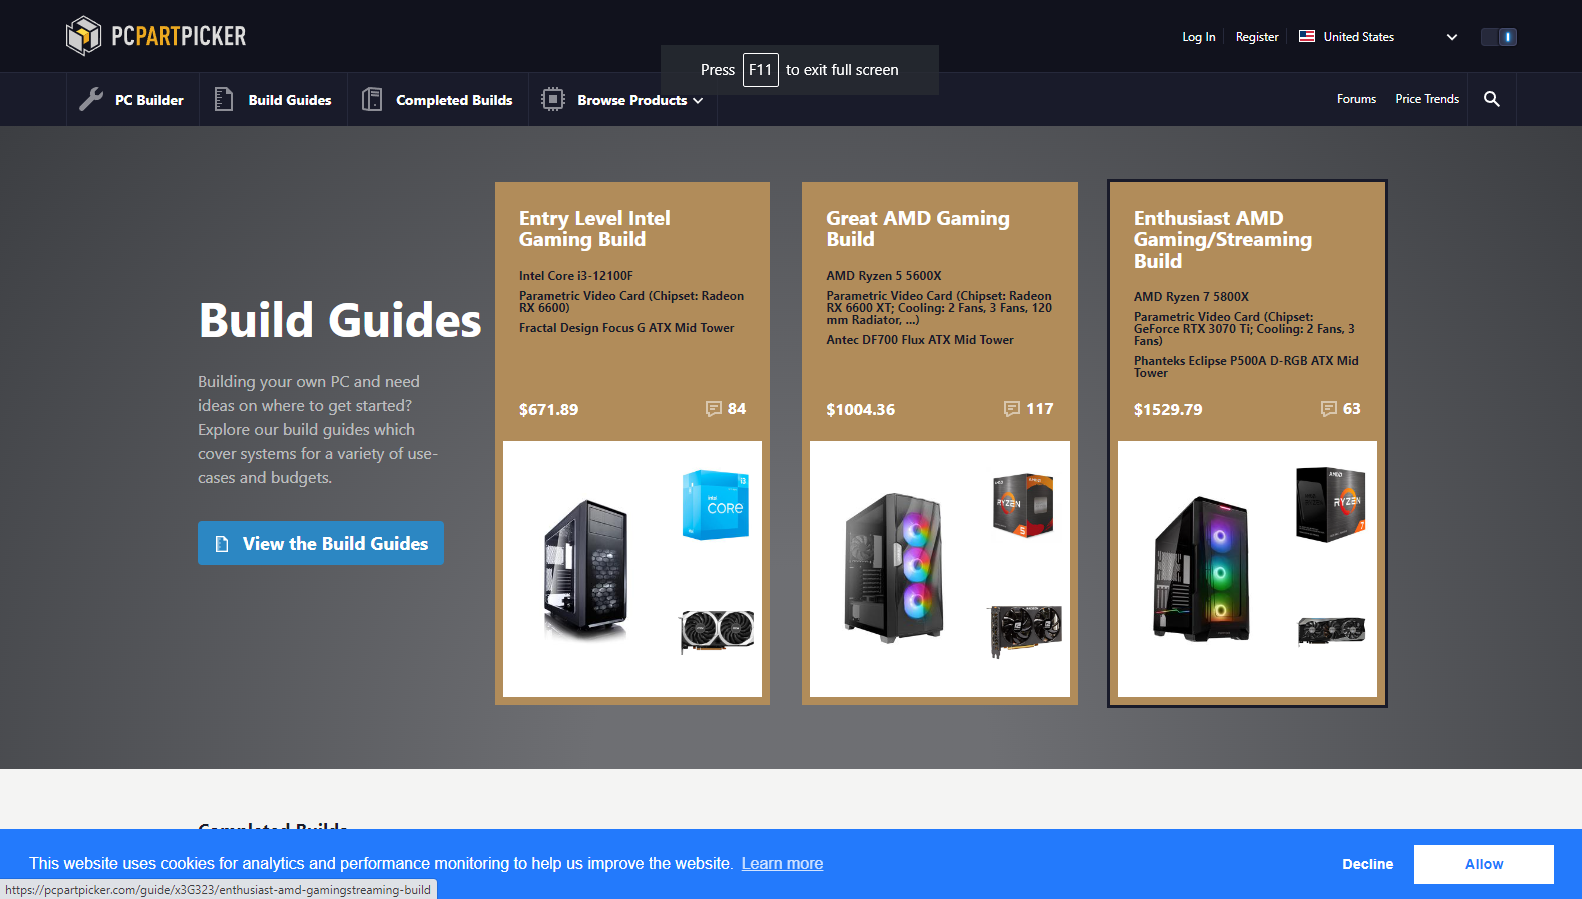Screen dimensions: 1582x899
Task: Click the PCPartPicker logo
Action: tap(156, 36)
